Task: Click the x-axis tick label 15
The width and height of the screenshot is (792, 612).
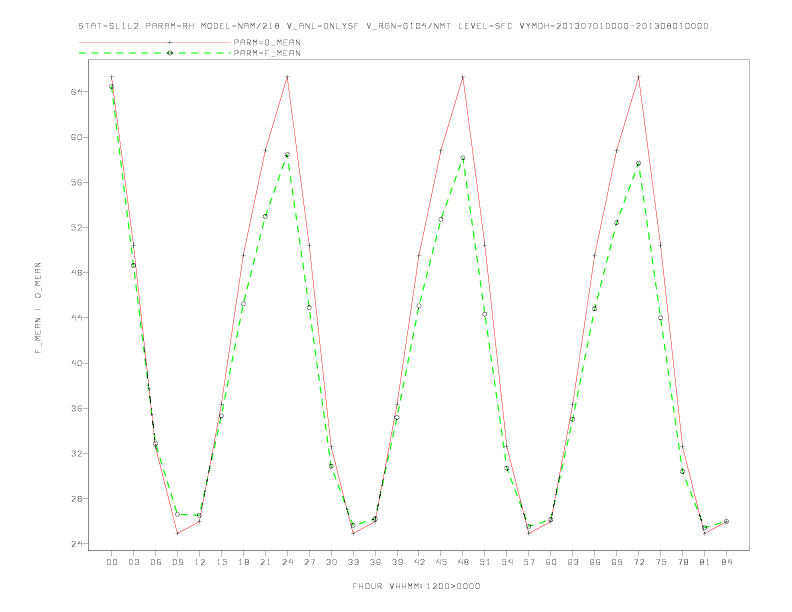Action: click(x=221, y=562)
